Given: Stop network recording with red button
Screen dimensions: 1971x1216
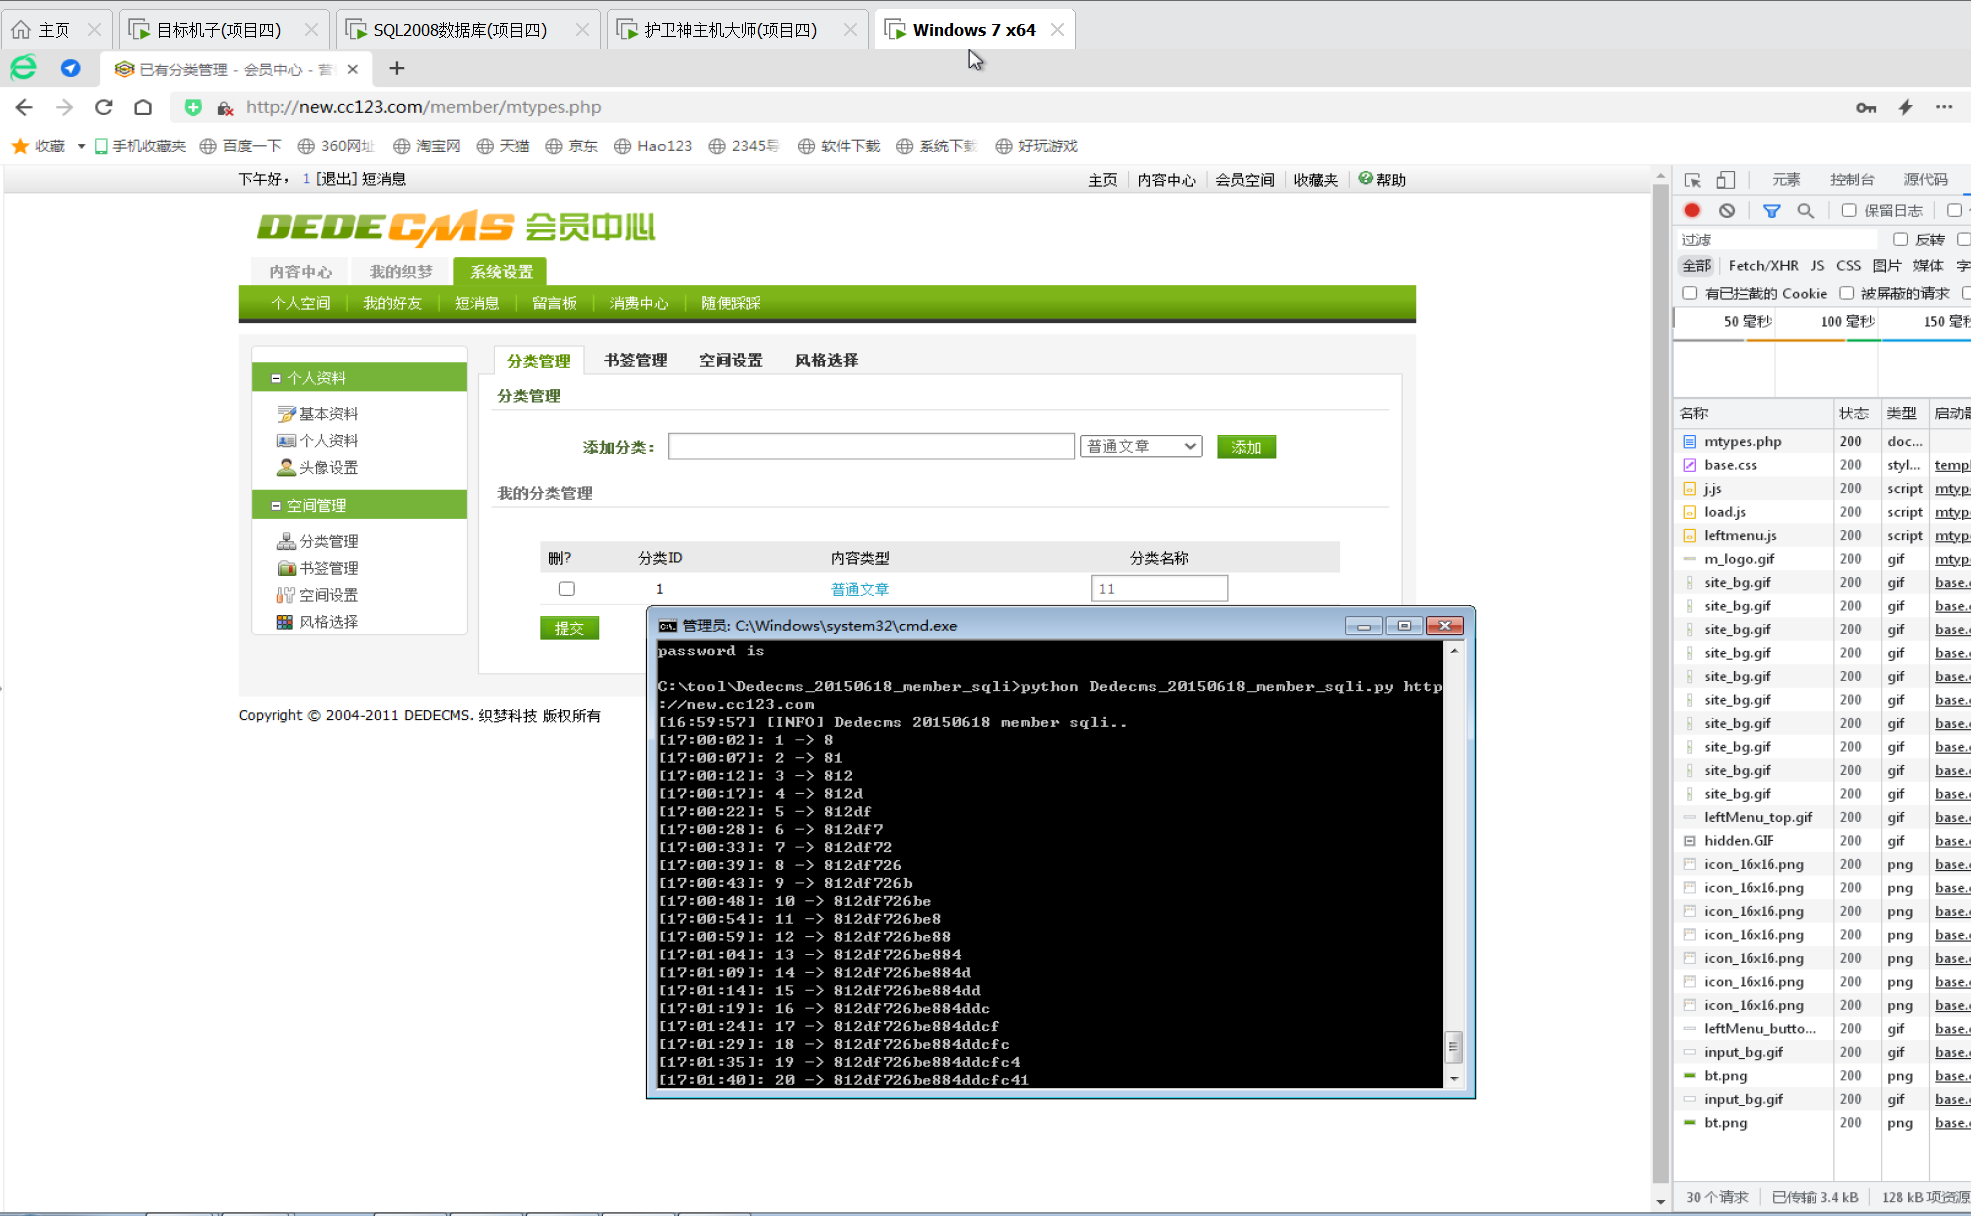Looking at the screenshot, I should [1692, 210].
